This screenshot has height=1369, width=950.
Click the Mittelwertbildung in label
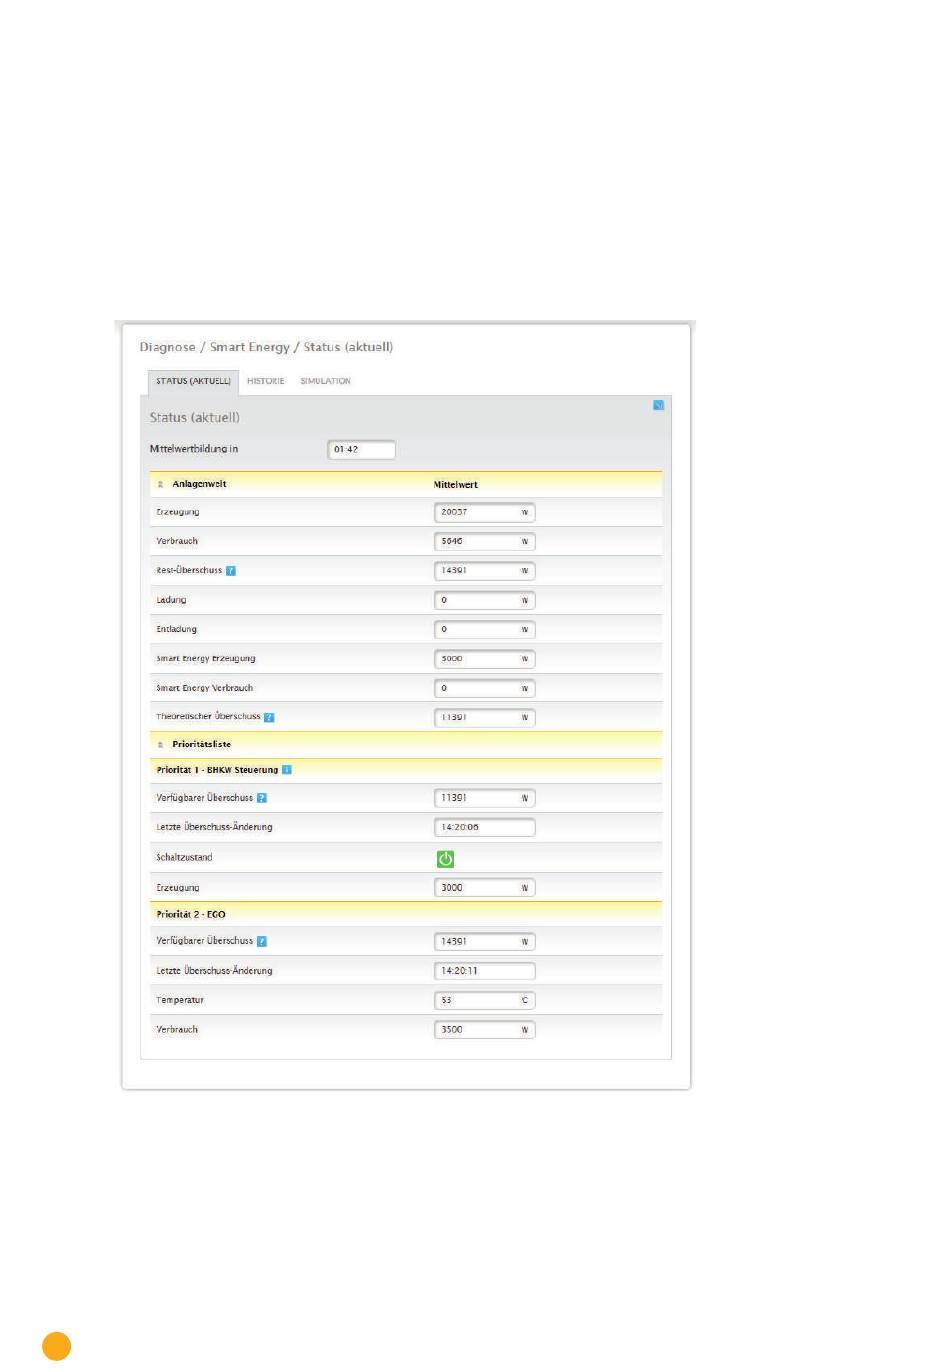click(194, 449)
